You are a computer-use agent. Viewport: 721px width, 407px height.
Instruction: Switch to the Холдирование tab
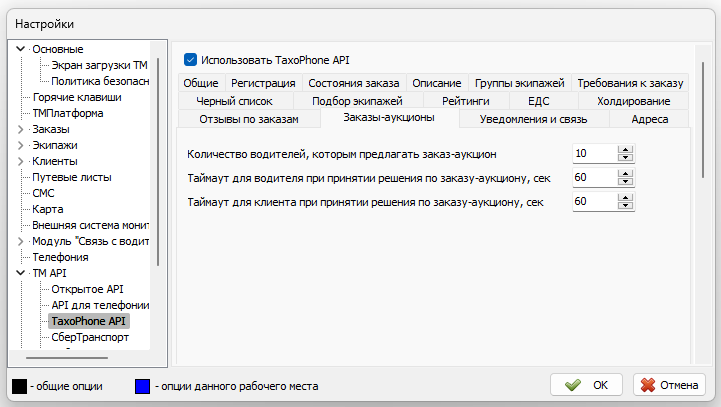click(x=634, y=101)
